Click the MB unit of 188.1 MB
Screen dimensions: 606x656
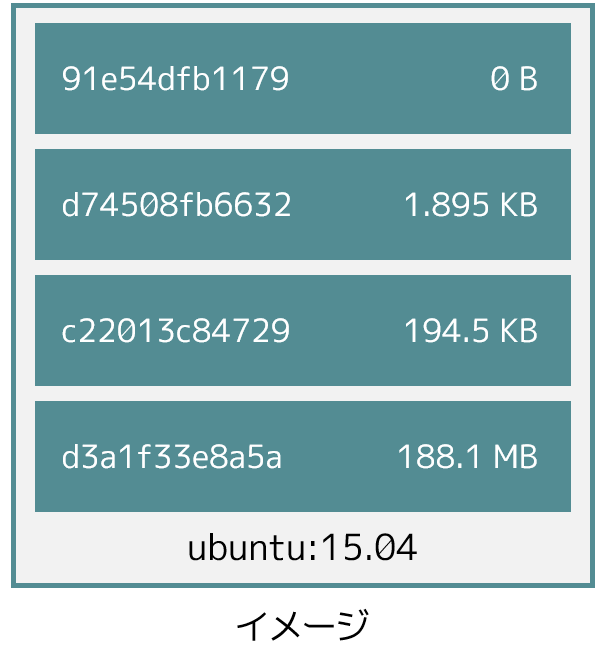click(x=516, y=456)
